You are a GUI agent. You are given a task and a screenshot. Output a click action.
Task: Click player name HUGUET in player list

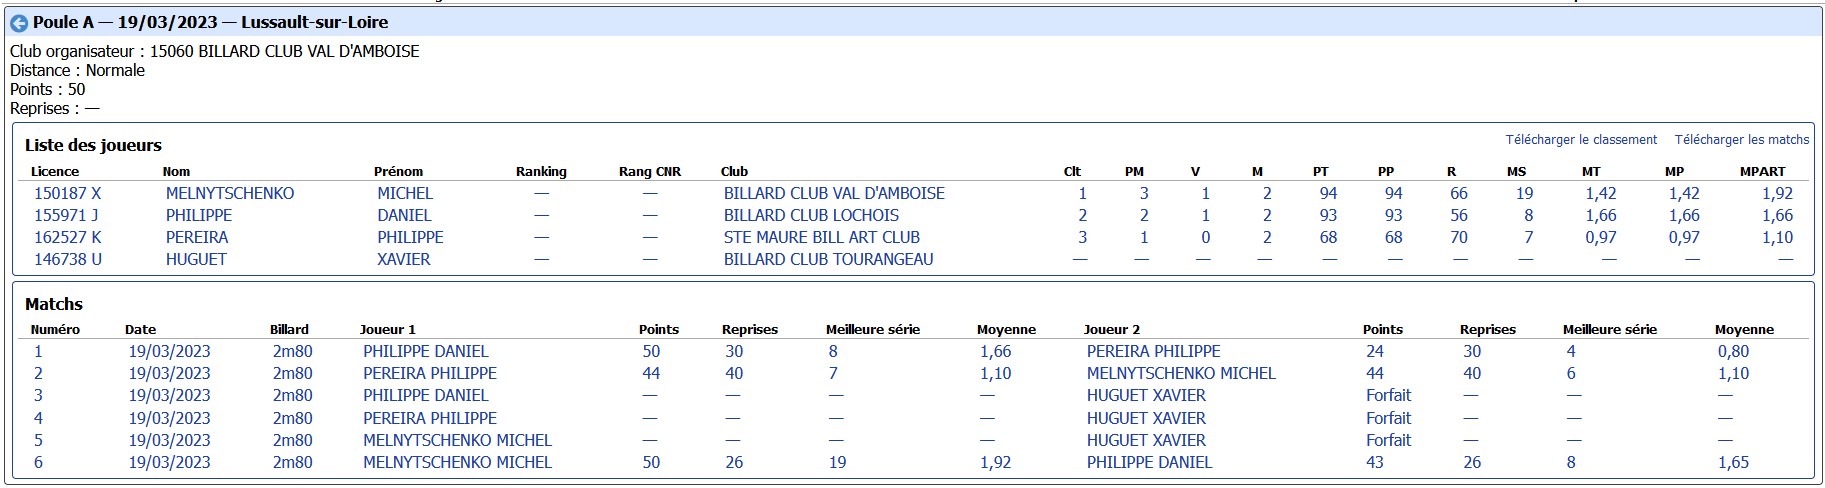[196, 259]
